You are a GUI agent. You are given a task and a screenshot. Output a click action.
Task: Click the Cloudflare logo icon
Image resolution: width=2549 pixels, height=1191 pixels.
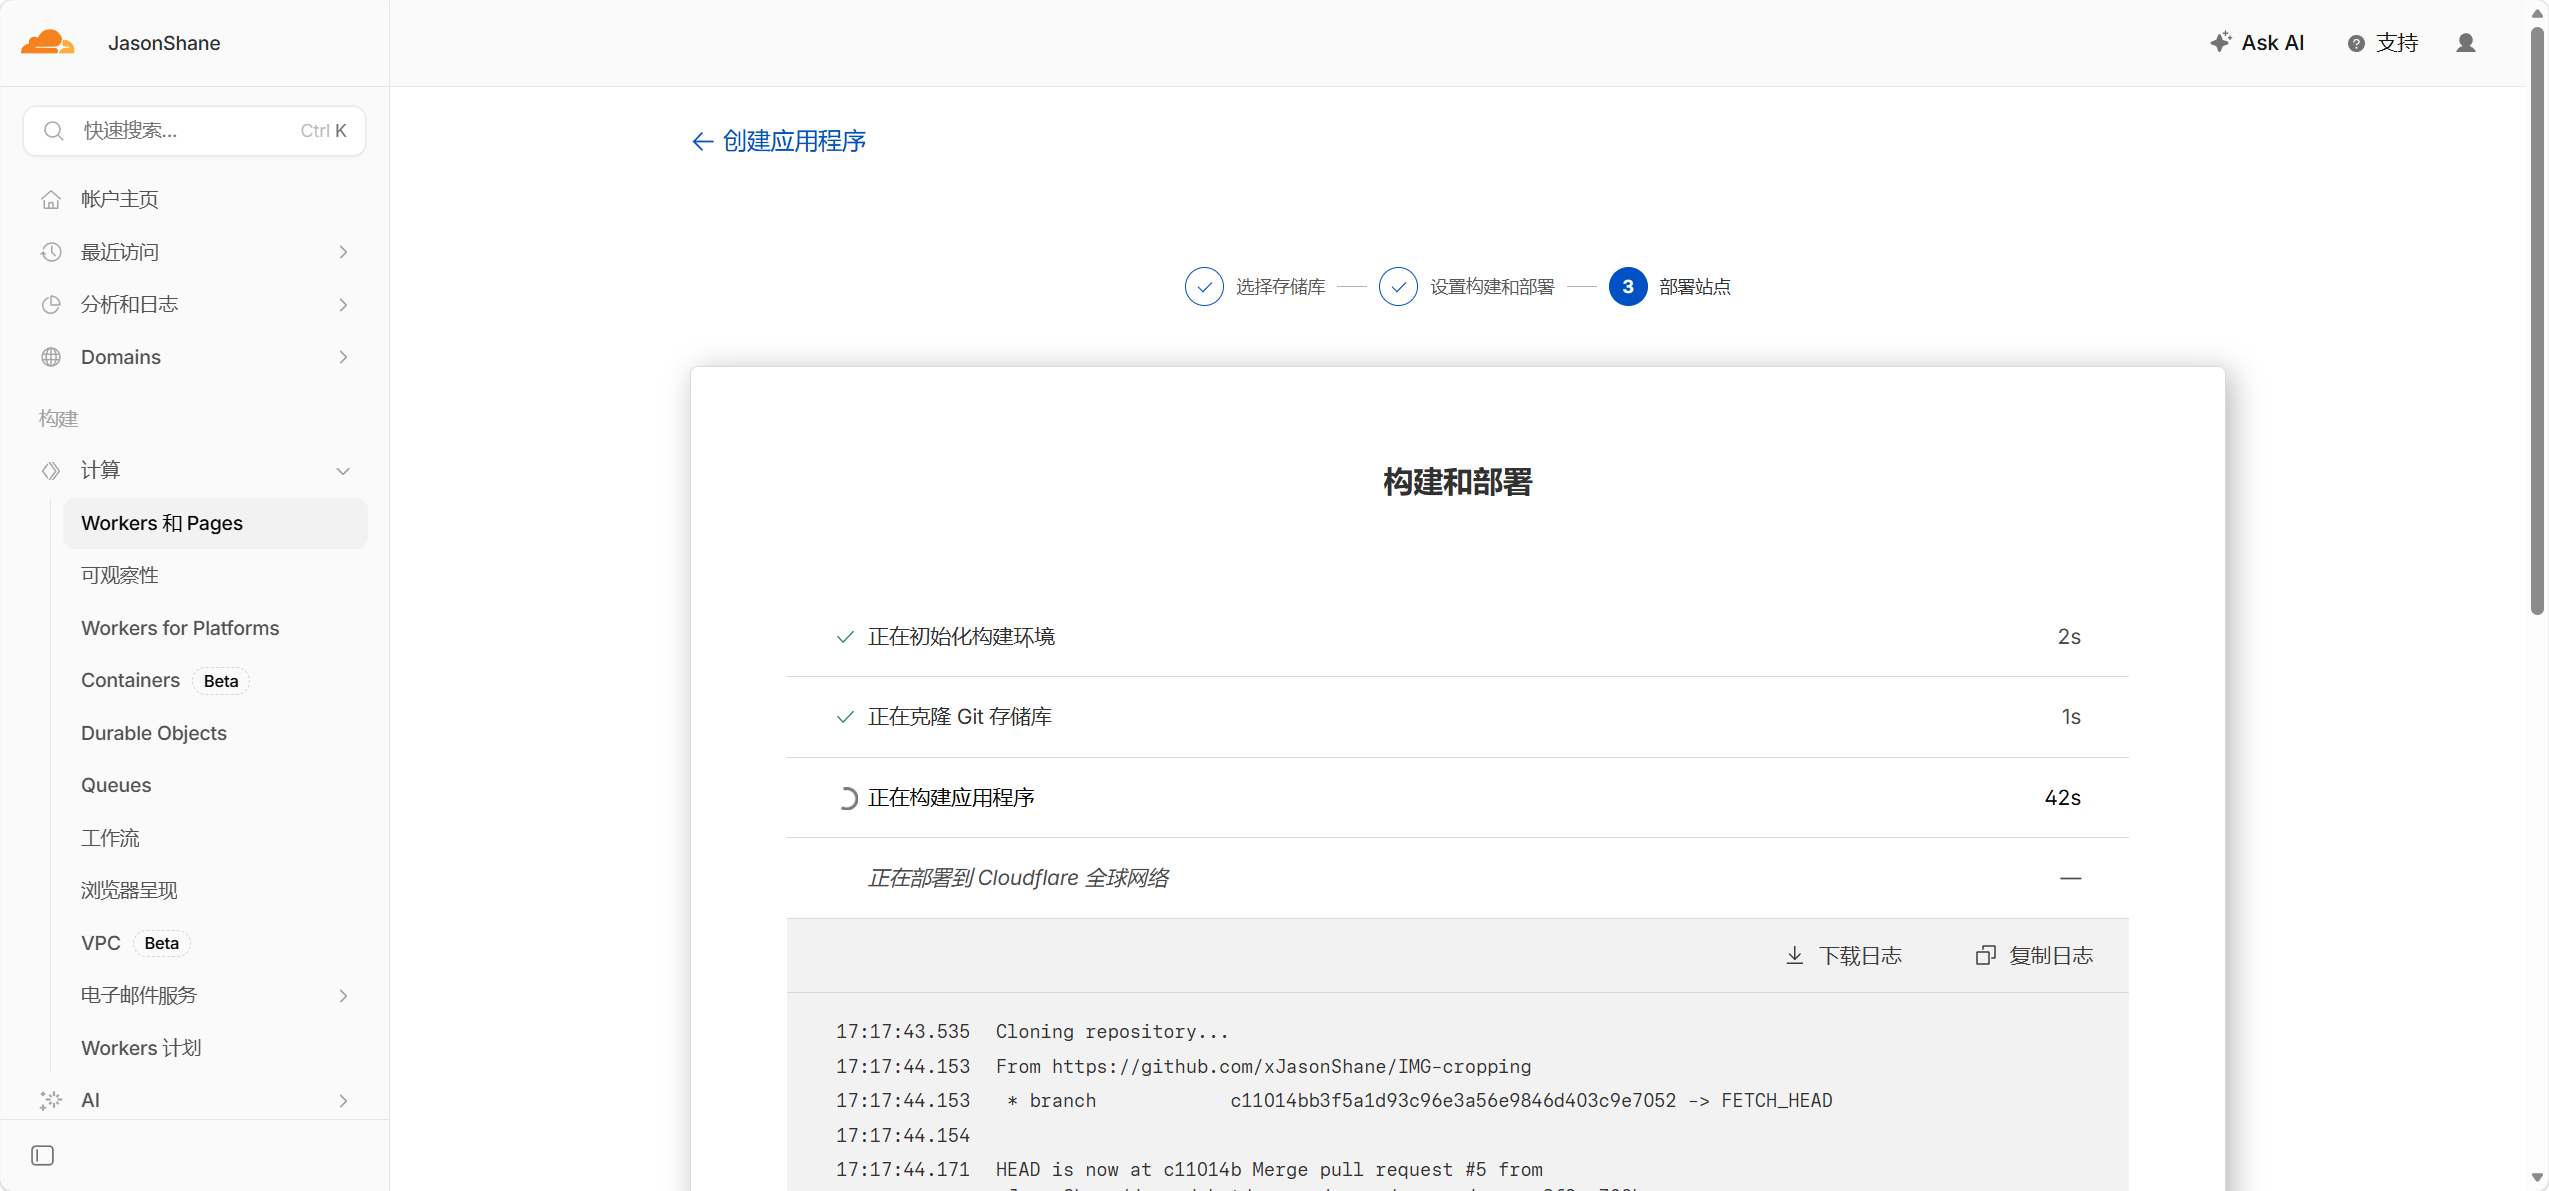click(47, 43)
